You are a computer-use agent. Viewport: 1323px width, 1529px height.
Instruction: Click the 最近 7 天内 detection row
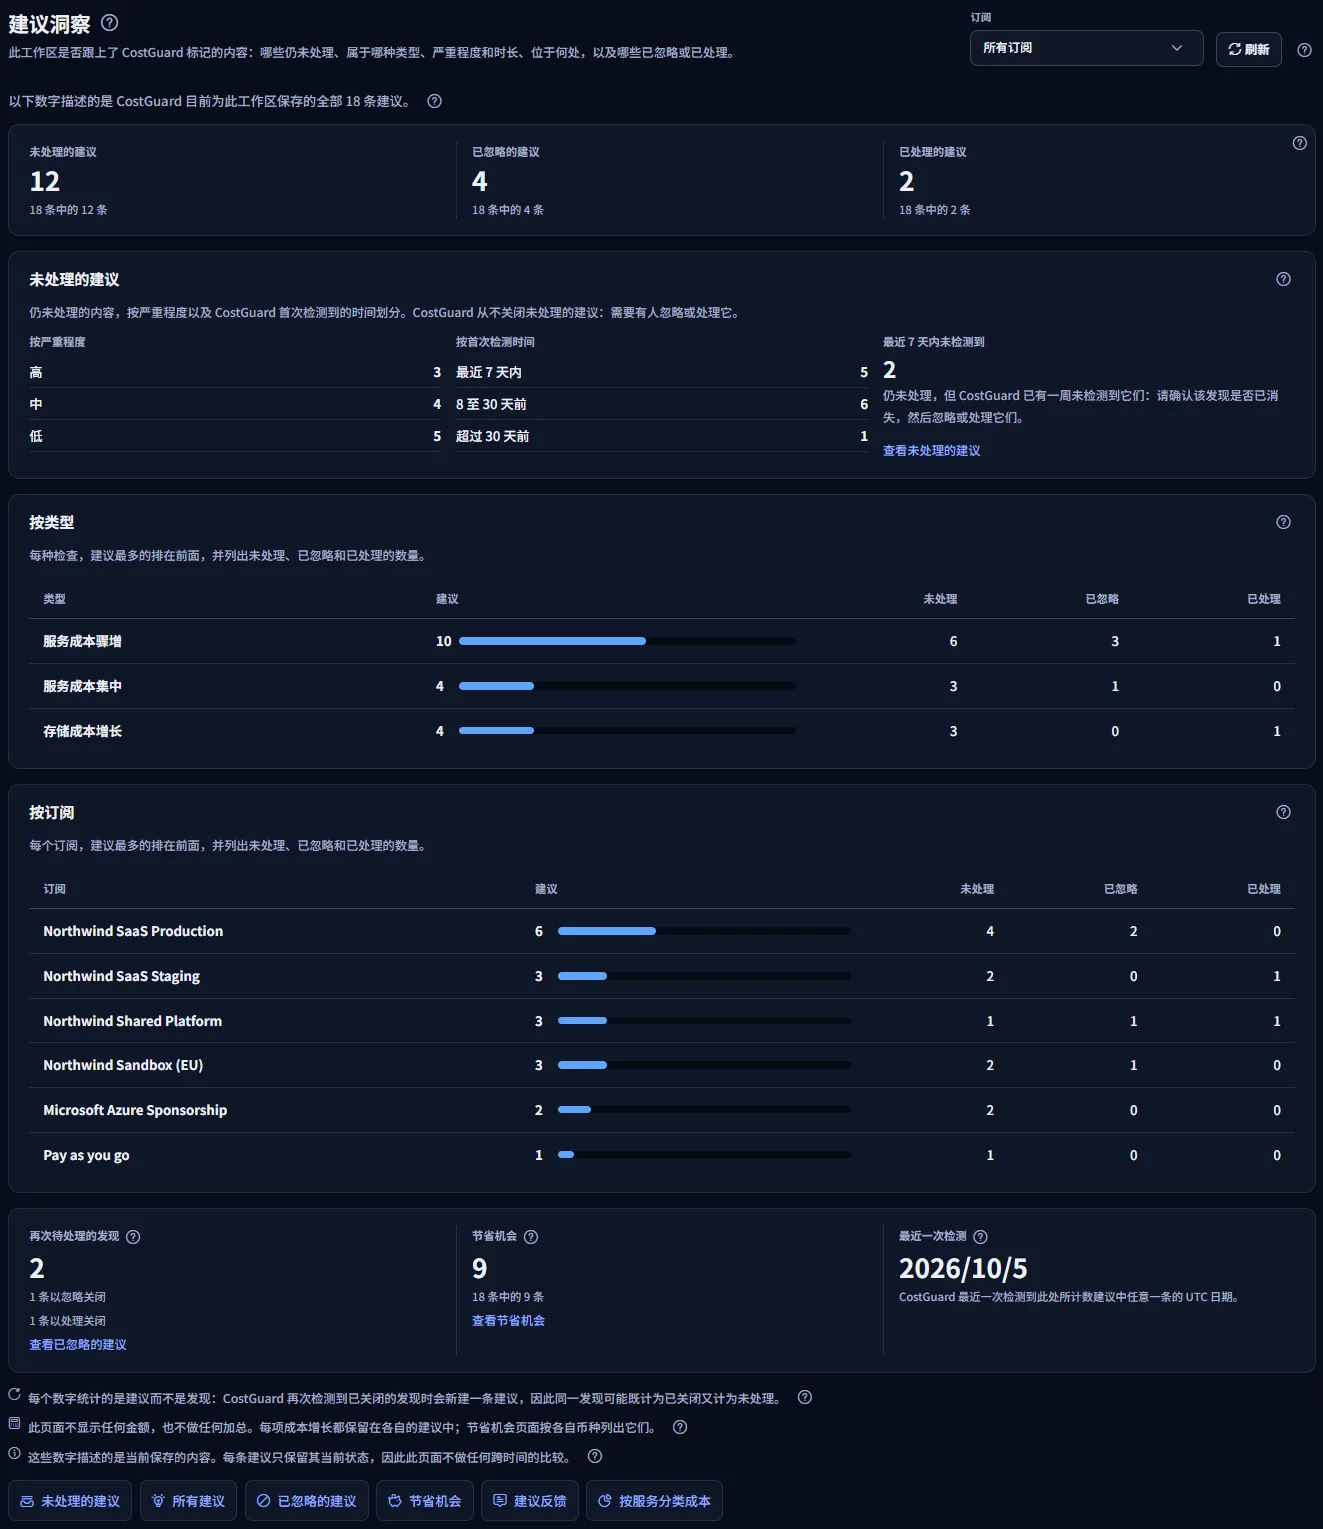pyautogui.click(x=662, y=372)
